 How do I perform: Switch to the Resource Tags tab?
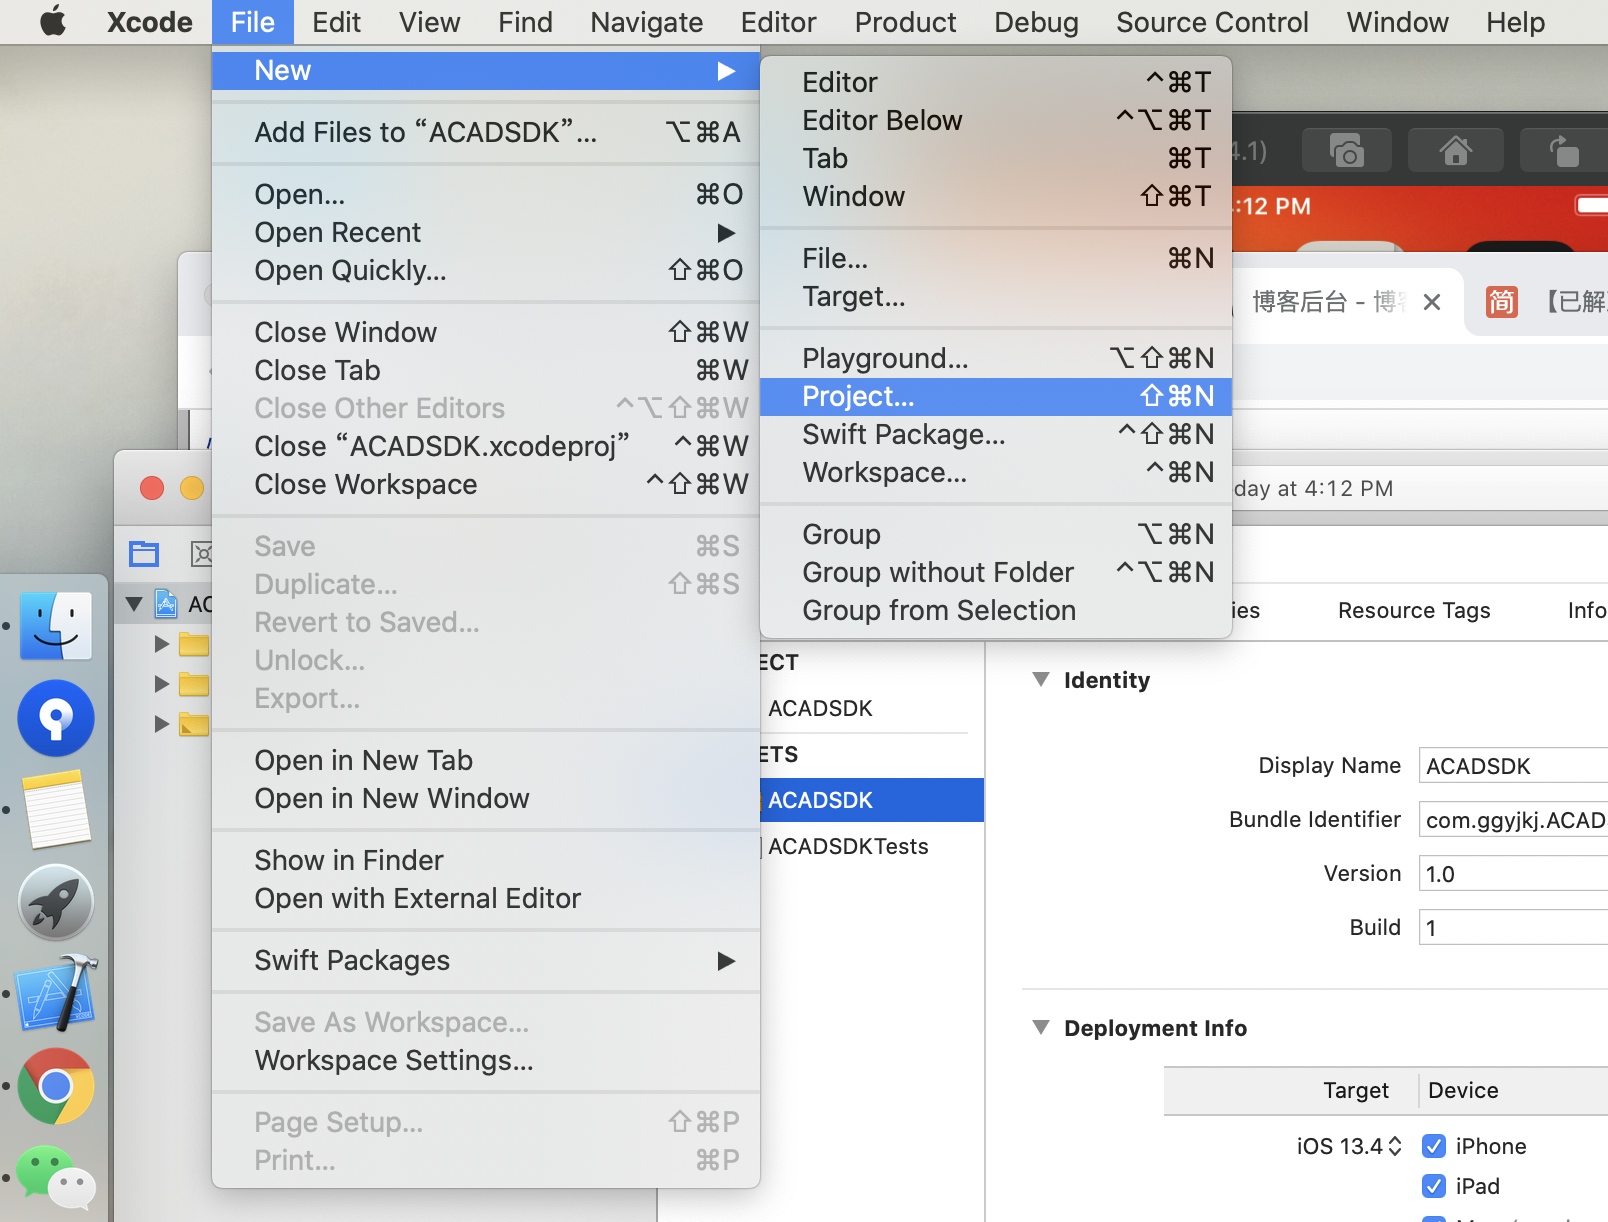(x=1413, y=610)
